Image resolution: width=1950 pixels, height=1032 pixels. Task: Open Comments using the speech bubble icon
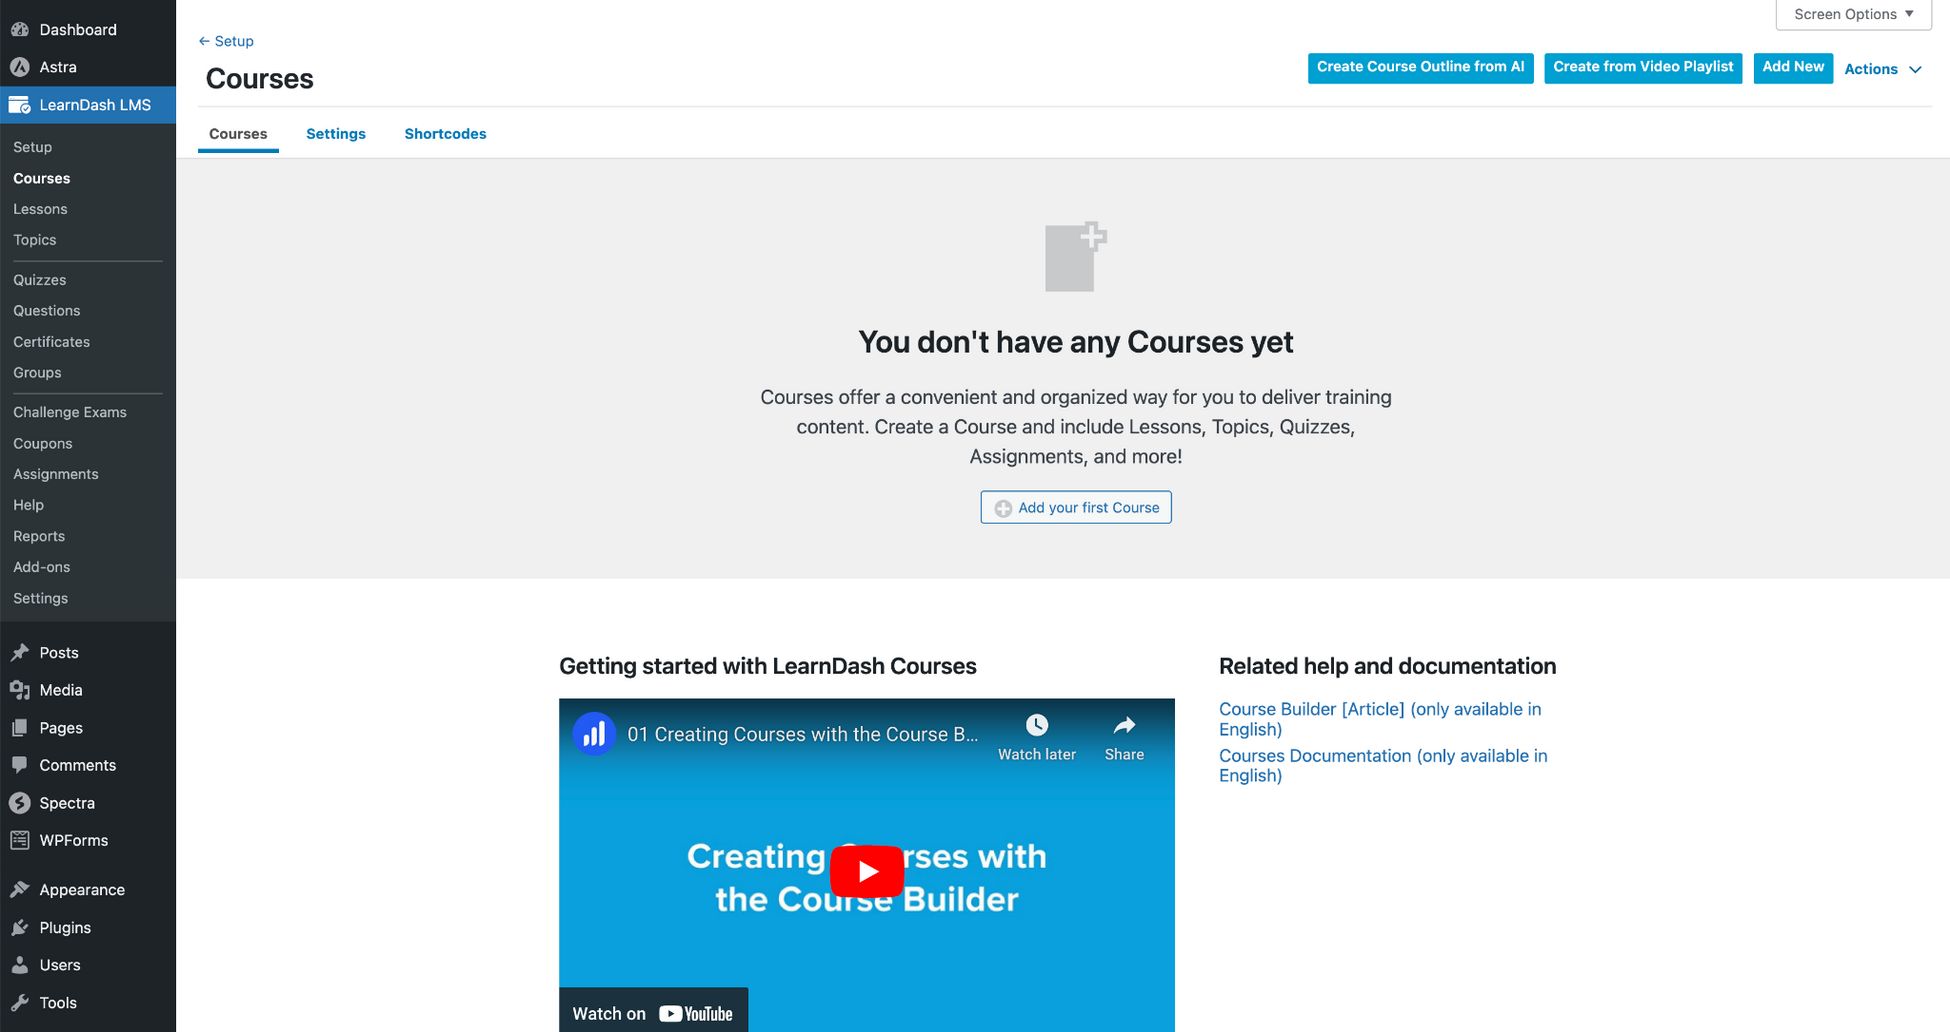(x=21, y=764)
